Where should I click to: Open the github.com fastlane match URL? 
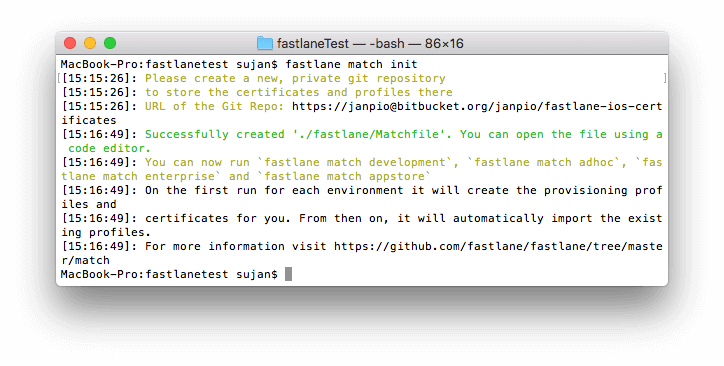(498, 246)
